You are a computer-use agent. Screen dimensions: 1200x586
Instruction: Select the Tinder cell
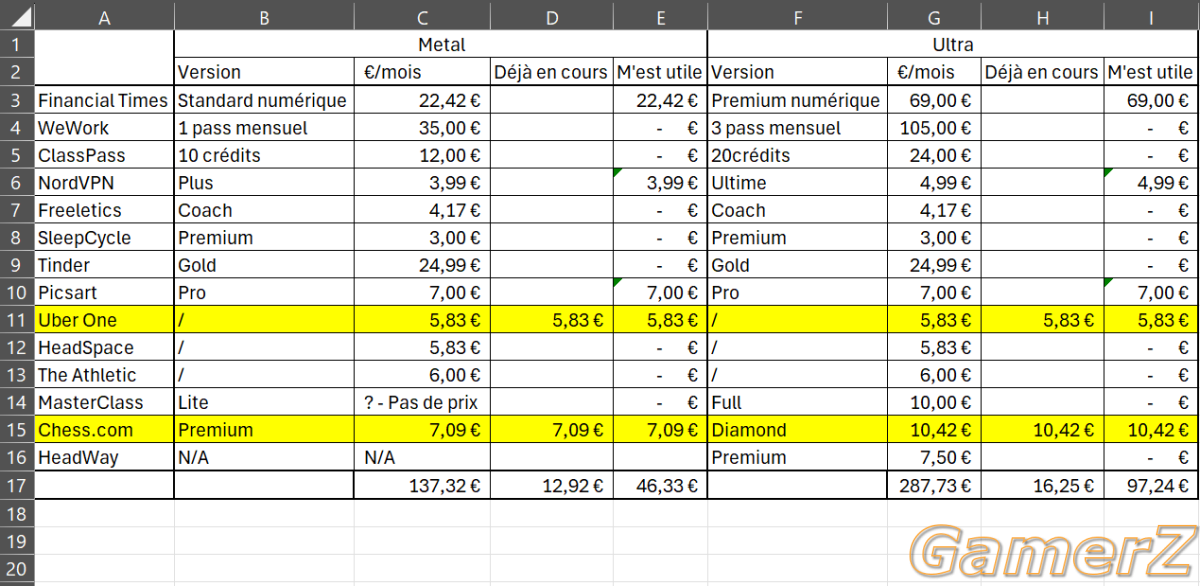click(x=104, y=265)
